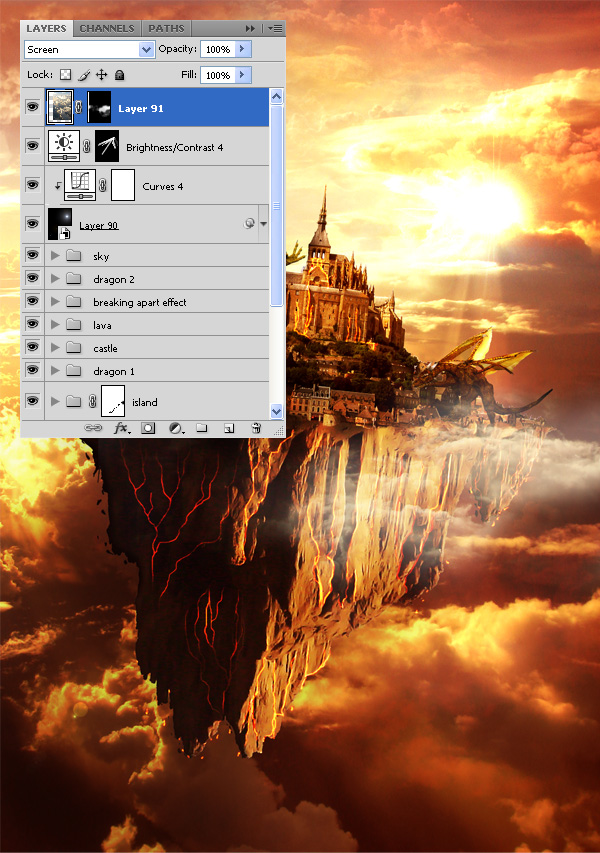The image size is (600, 853).
Task: Click smart filter icon on Layer 90
Action: point(249,224)
